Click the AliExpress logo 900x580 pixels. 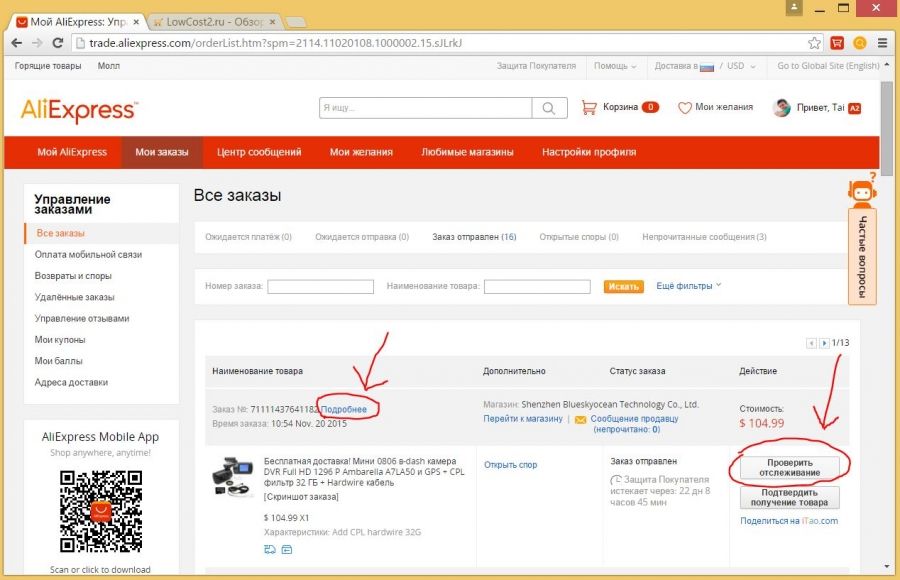(x=78, y=110)
